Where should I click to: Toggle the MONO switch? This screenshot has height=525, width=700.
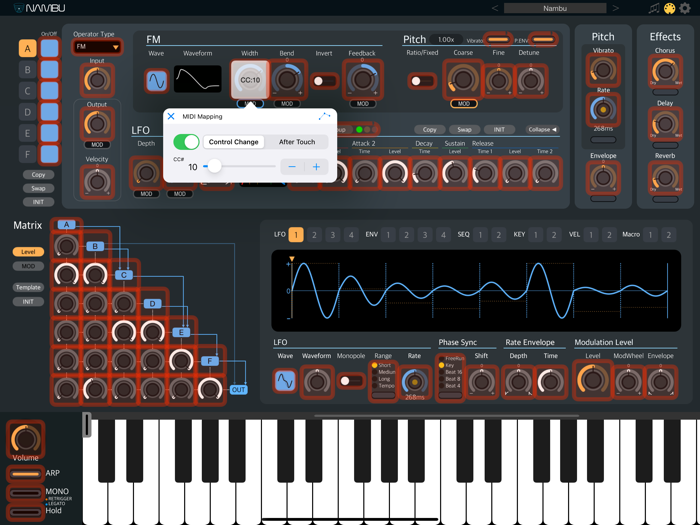[25, 493]
